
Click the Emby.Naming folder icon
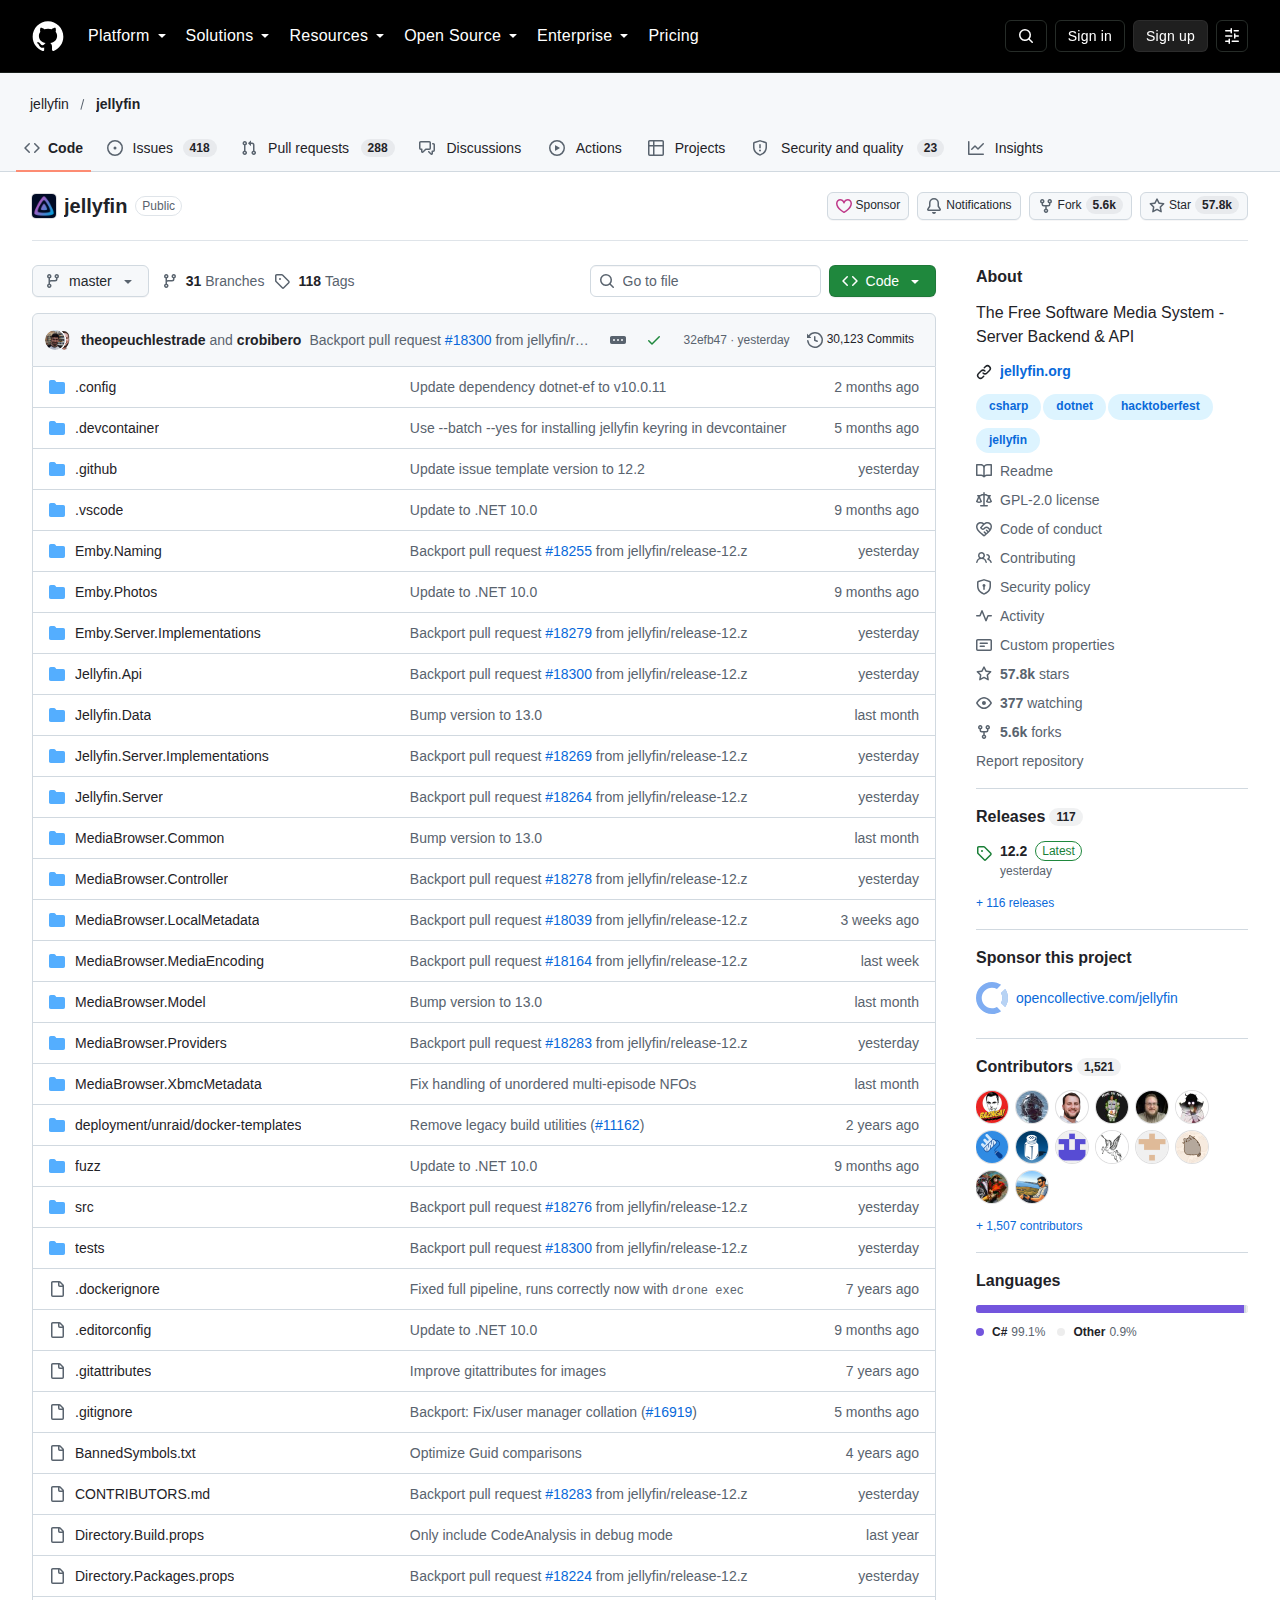[x=57, y=551]
